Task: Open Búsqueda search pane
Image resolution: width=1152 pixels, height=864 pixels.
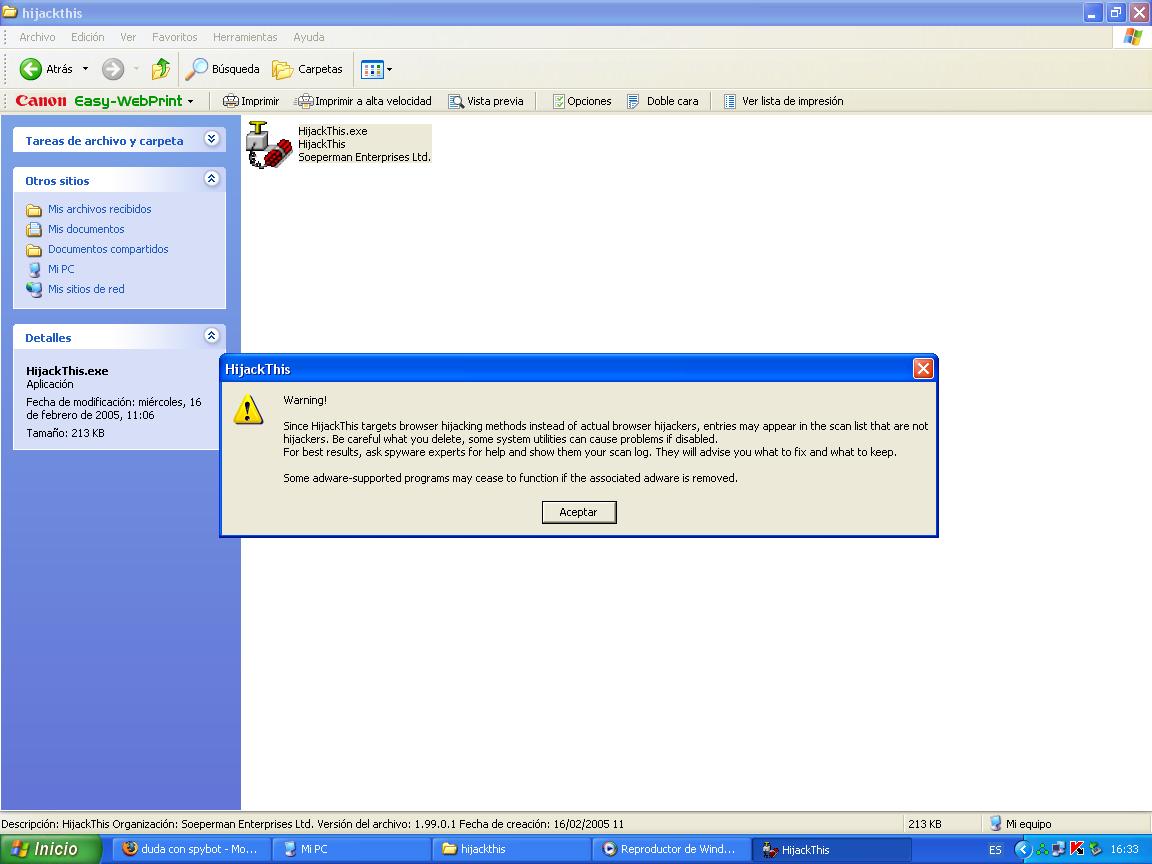Action: [222, 69]
